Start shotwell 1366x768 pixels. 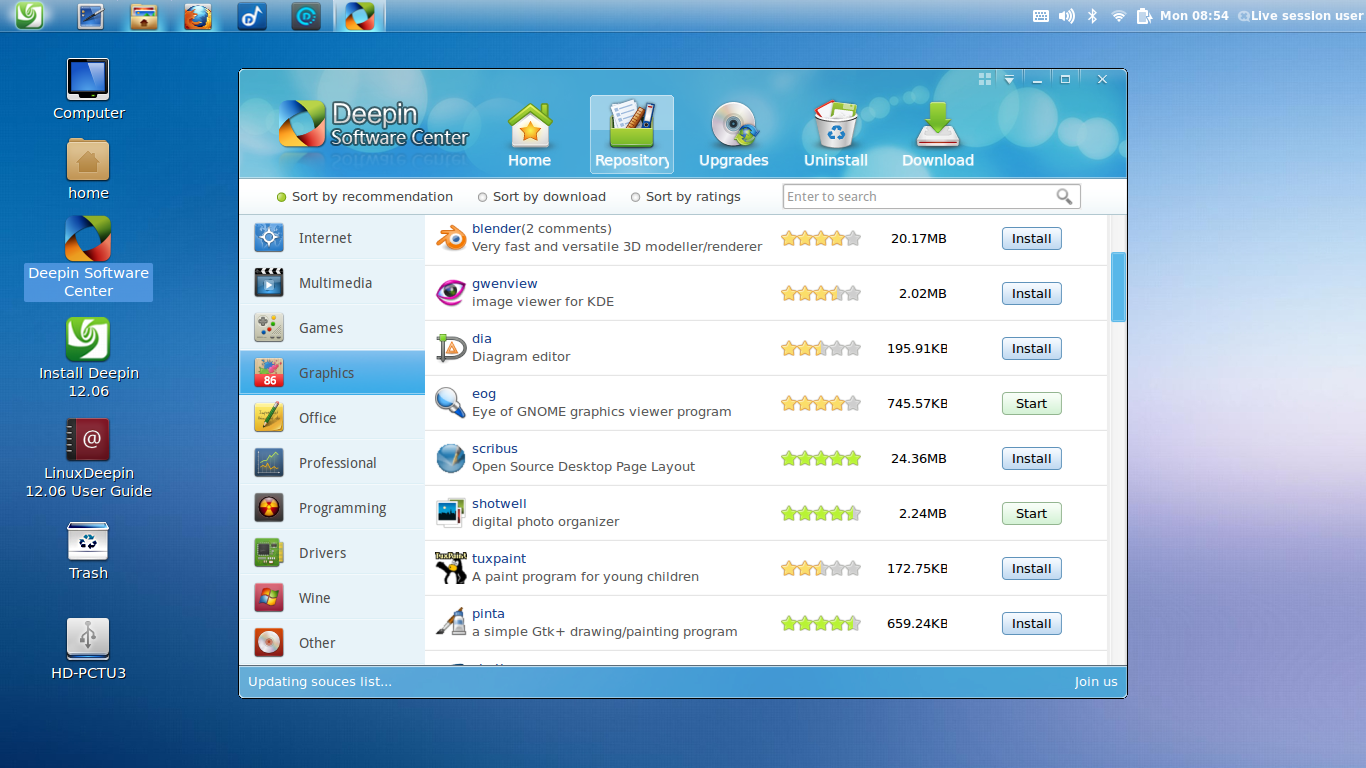pyautogui.click(x=1031, y=513)
